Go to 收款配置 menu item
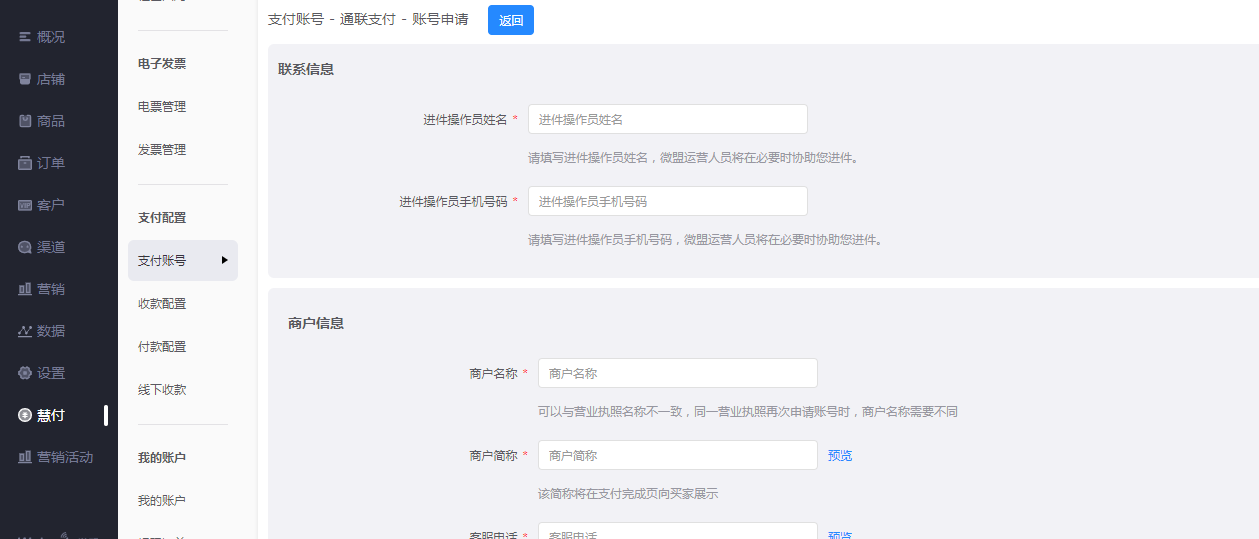The width and height of the screenshot is (1259, 539). click(162, 304)
